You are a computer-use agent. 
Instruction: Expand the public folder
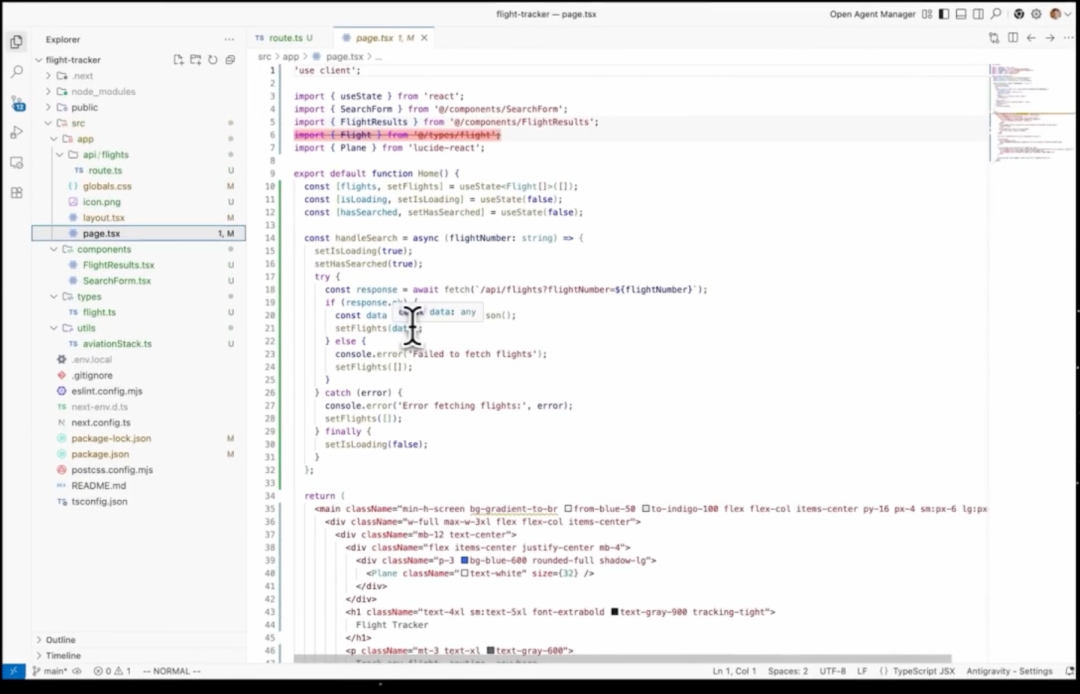[x=48, y=107]
